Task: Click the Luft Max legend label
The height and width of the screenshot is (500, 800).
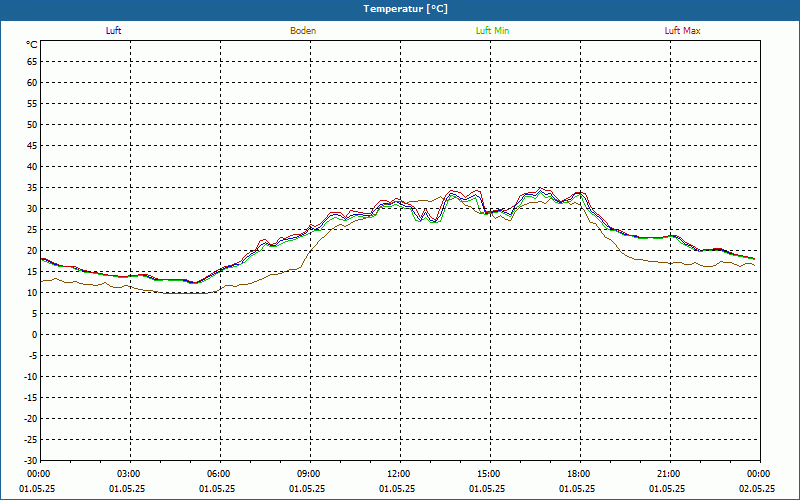Action: pyautogui.click(x=682, y=31)
